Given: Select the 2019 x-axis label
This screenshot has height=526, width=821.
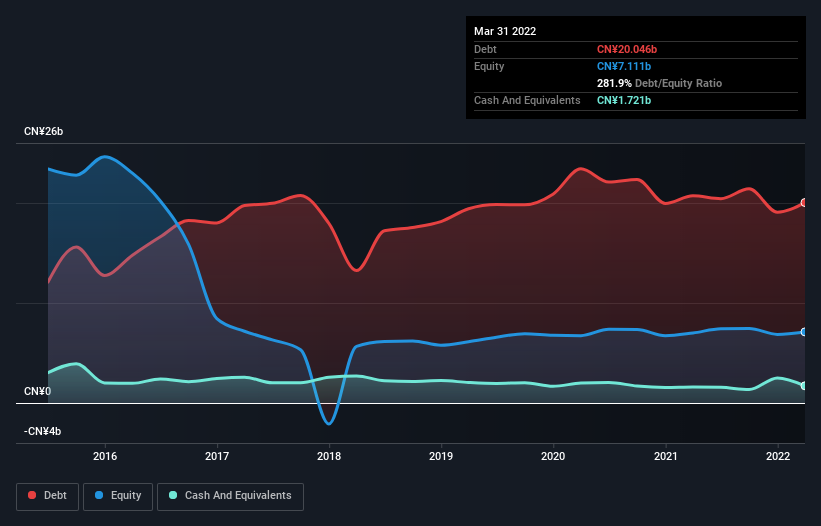Looking at the screenshot, I should tap(441, 456).
